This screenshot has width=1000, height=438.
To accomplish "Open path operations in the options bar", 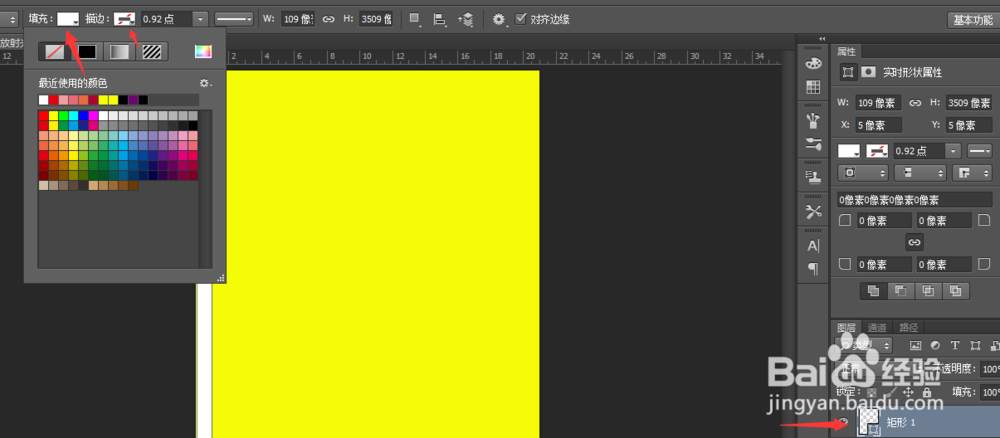I will (x=415, y=19).
